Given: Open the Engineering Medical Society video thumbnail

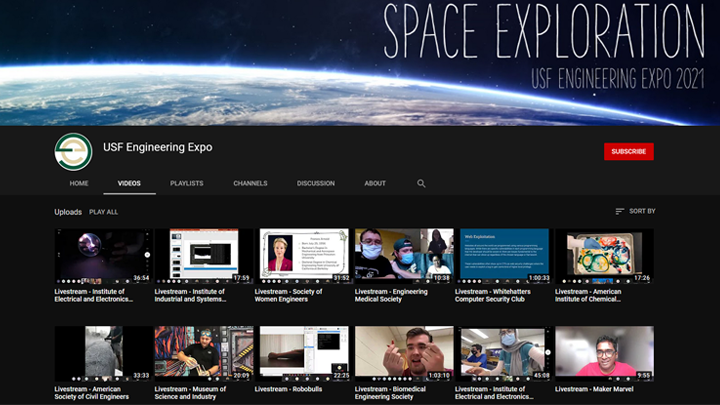Looking at the screenshot, I should click(x=404, y=256).
